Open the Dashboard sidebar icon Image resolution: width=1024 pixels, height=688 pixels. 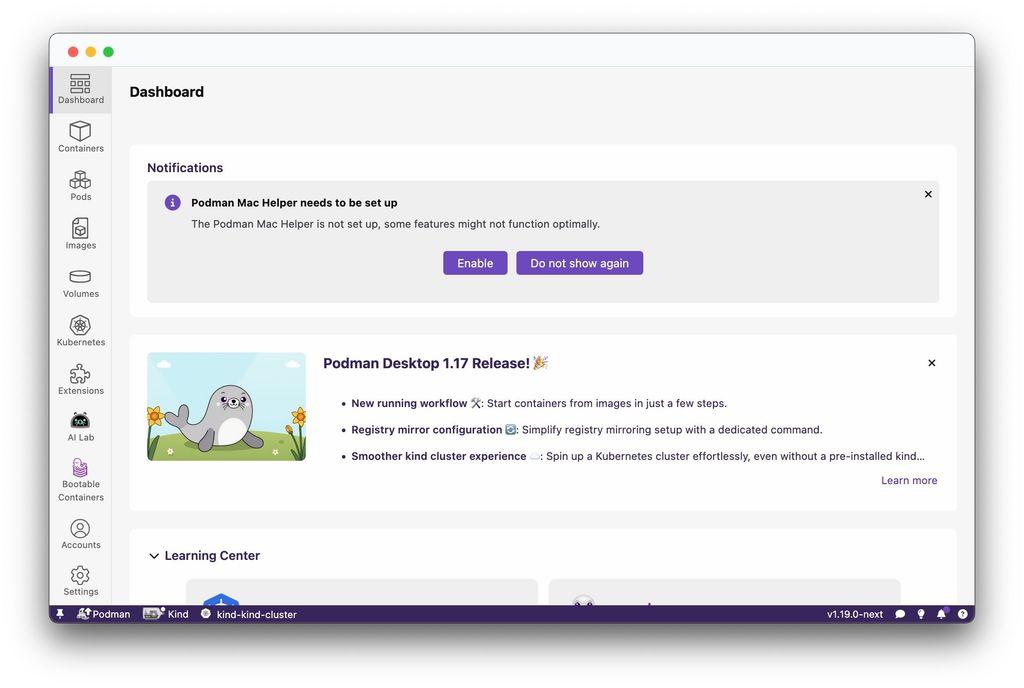point(80,89)
